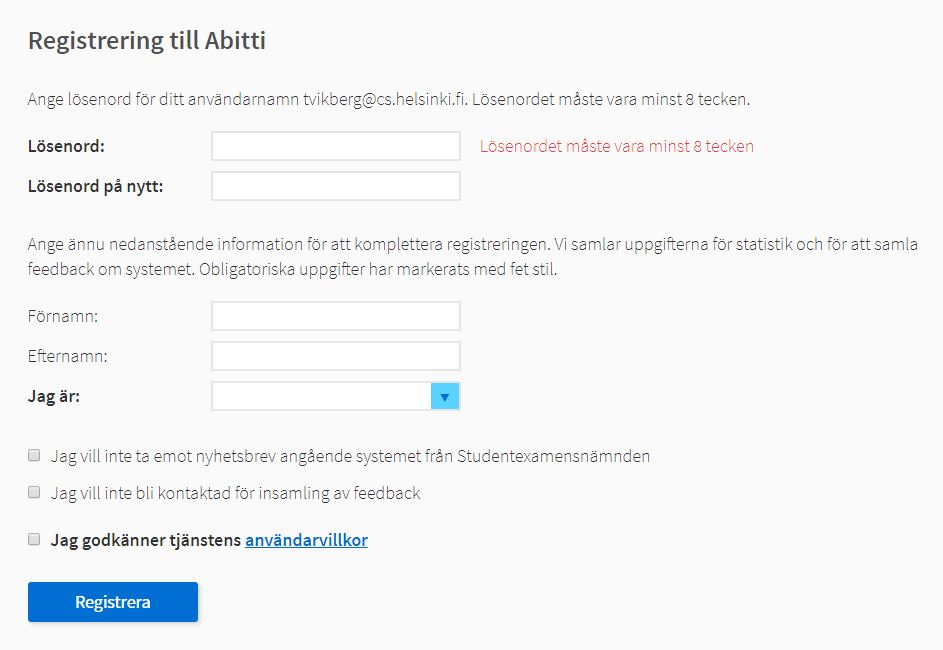Check the box declining contact for feedback
This screenshot has width=943, height=650.
34,492
